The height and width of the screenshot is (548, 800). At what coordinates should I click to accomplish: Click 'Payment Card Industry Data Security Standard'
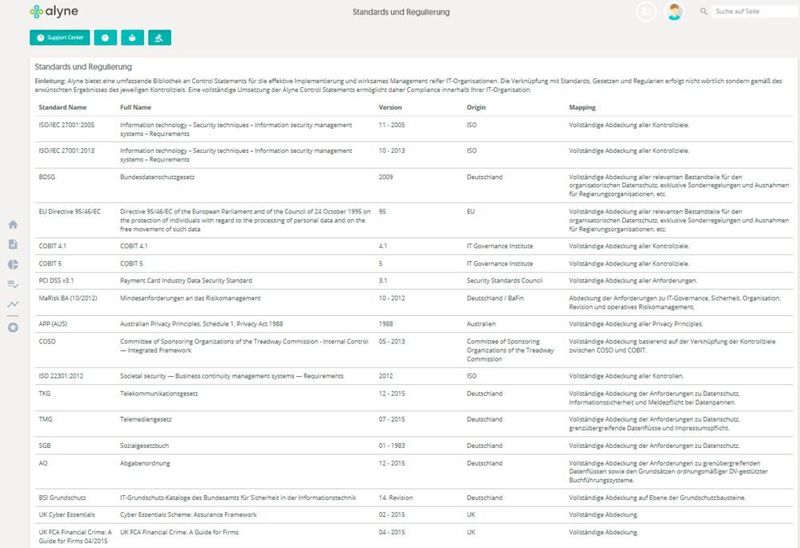pyautogui.click(x=186, y=281)
